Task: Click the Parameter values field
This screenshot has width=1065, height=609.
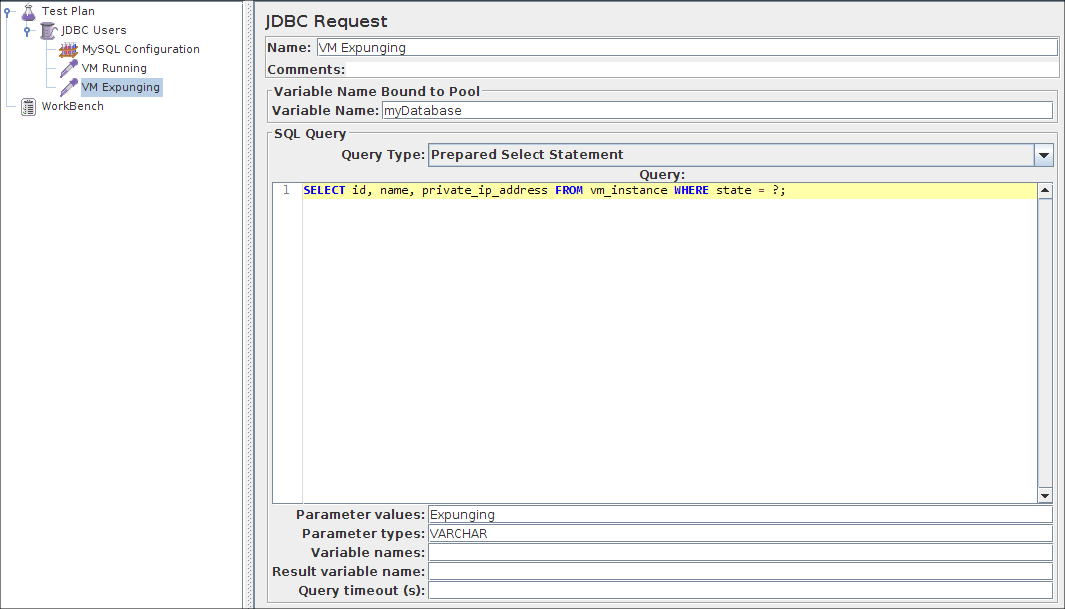Action: coord(739,515)
